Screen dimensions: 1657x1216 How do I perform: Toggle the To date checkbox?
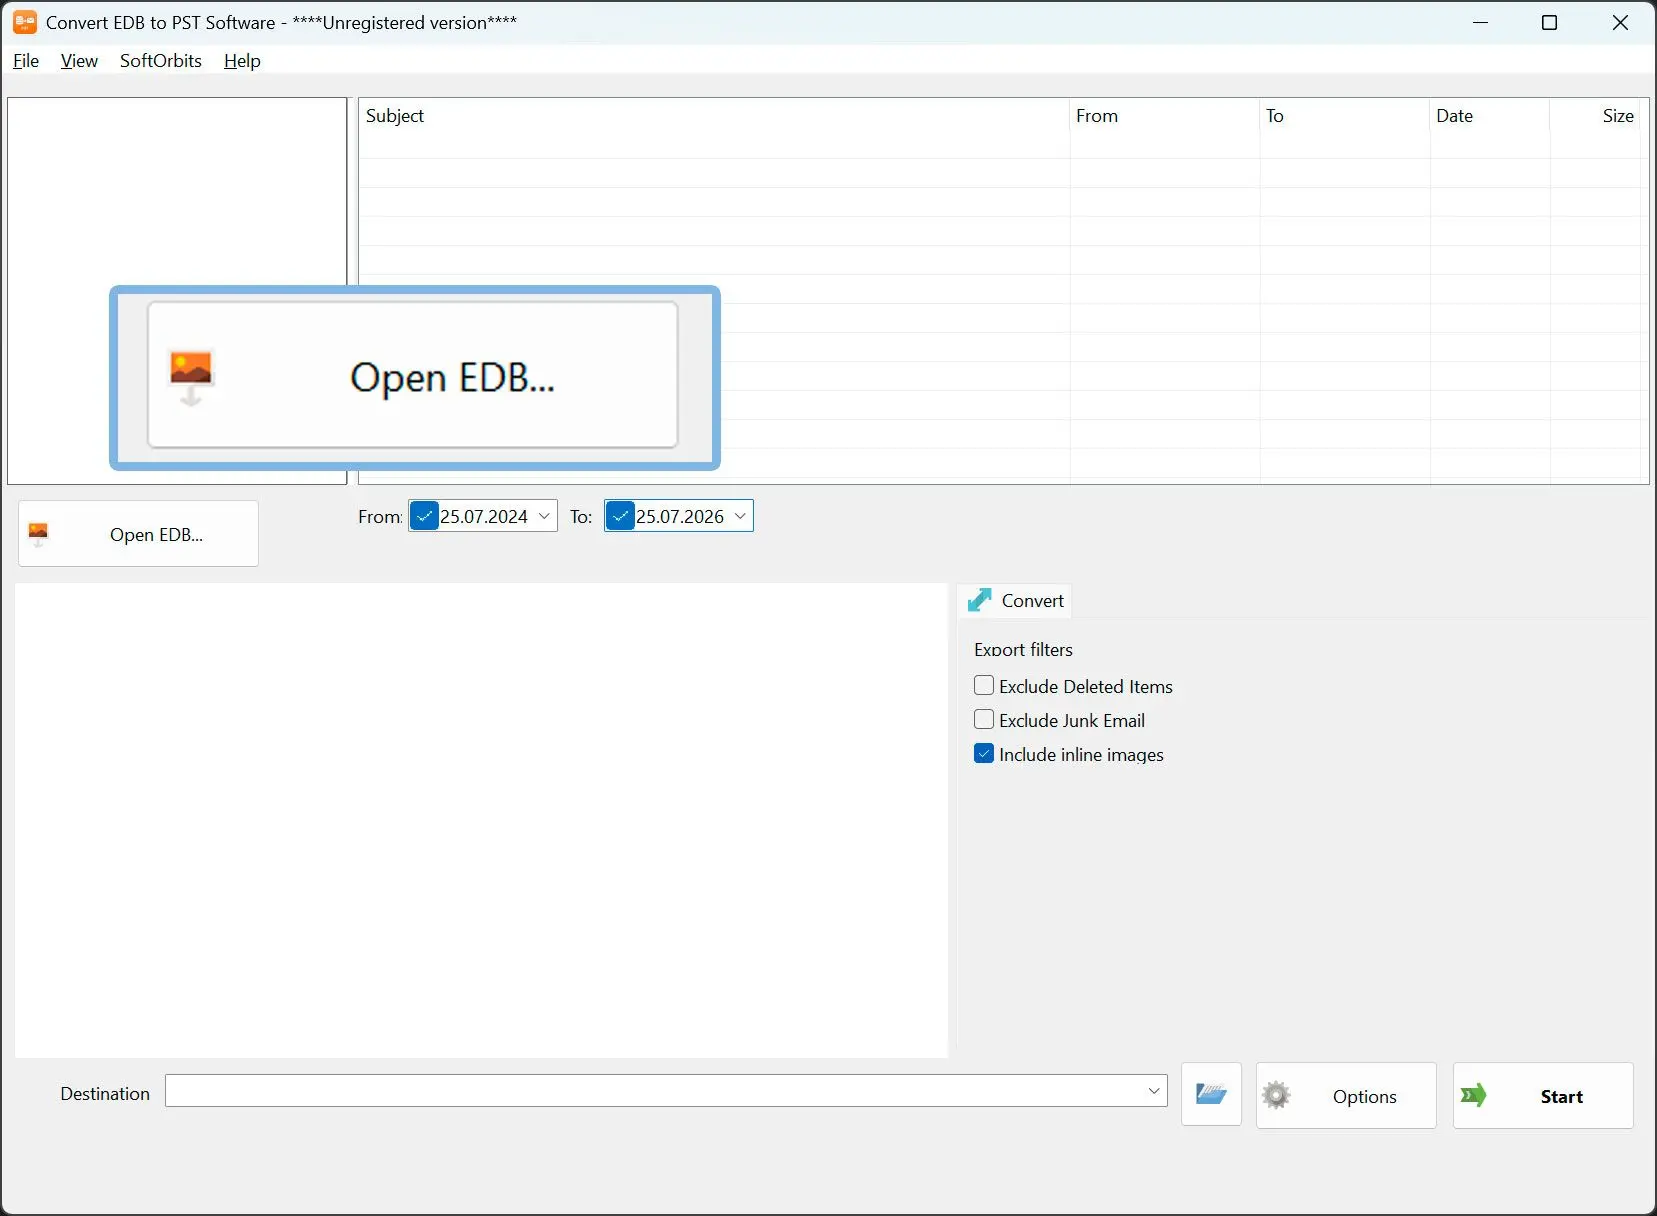[x=620, y=516]
